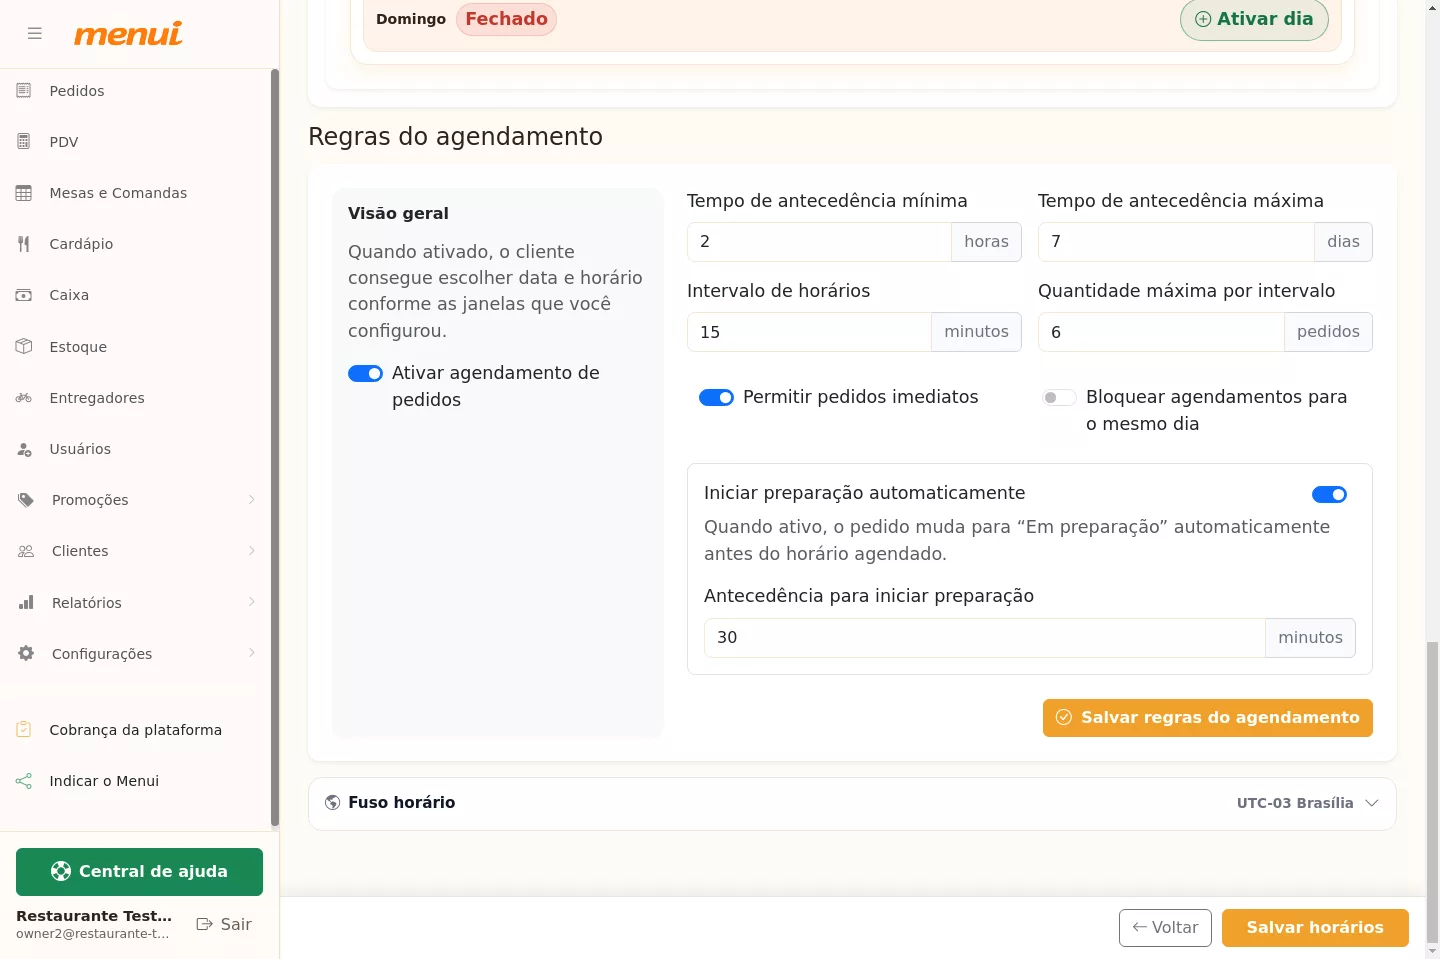This screenshot has height=959, width=1440.
Task: Click Salvar regras do agendamento button
Action: point(1207,717)
